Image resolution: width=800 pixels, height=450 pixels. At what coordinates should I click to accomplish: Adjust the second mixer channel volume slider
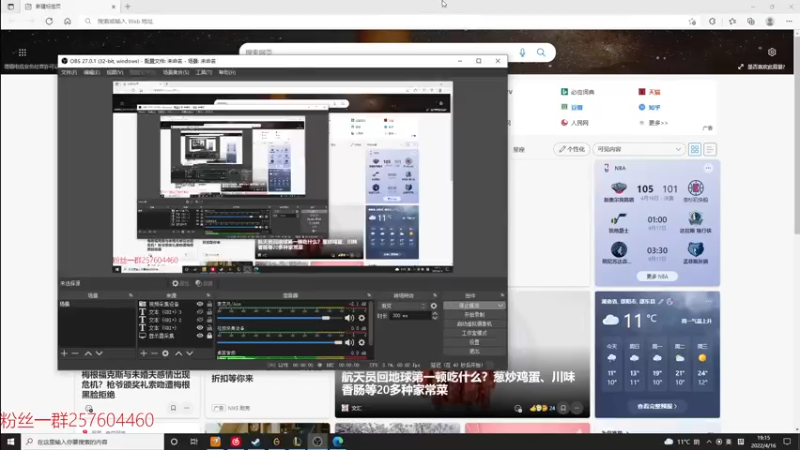(x=281, y=342)
